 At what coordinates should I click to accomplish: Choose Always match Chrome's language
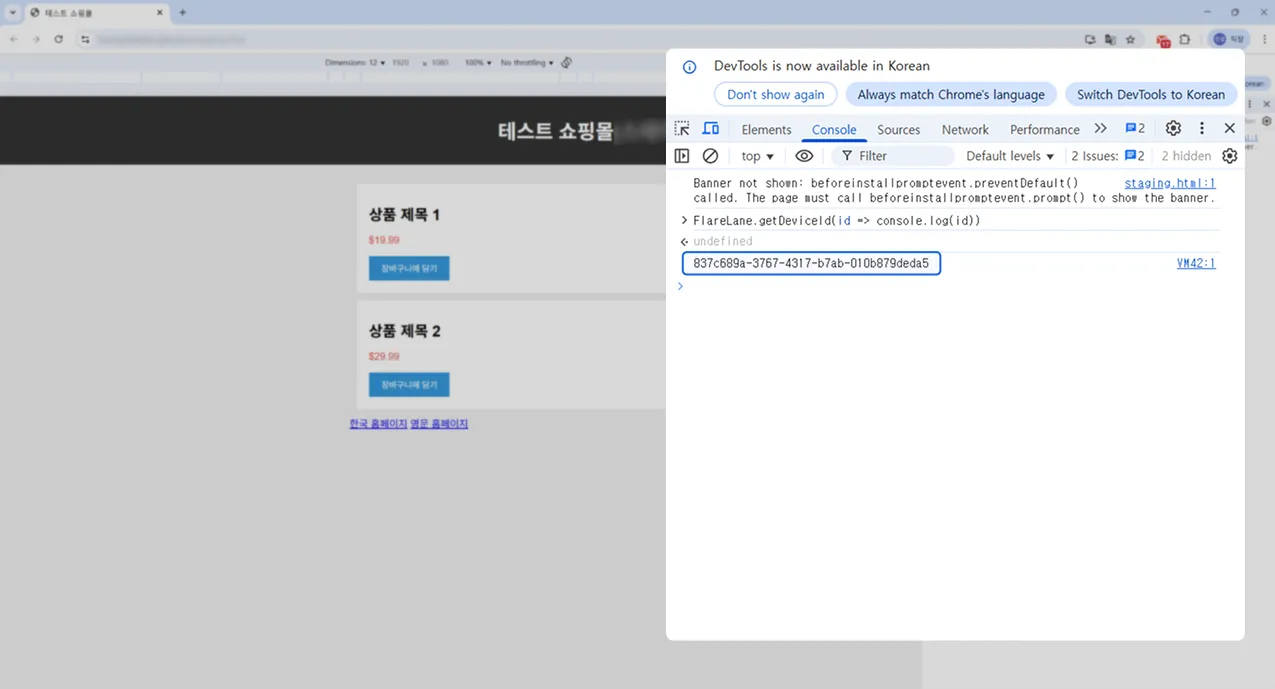point(951,95)
